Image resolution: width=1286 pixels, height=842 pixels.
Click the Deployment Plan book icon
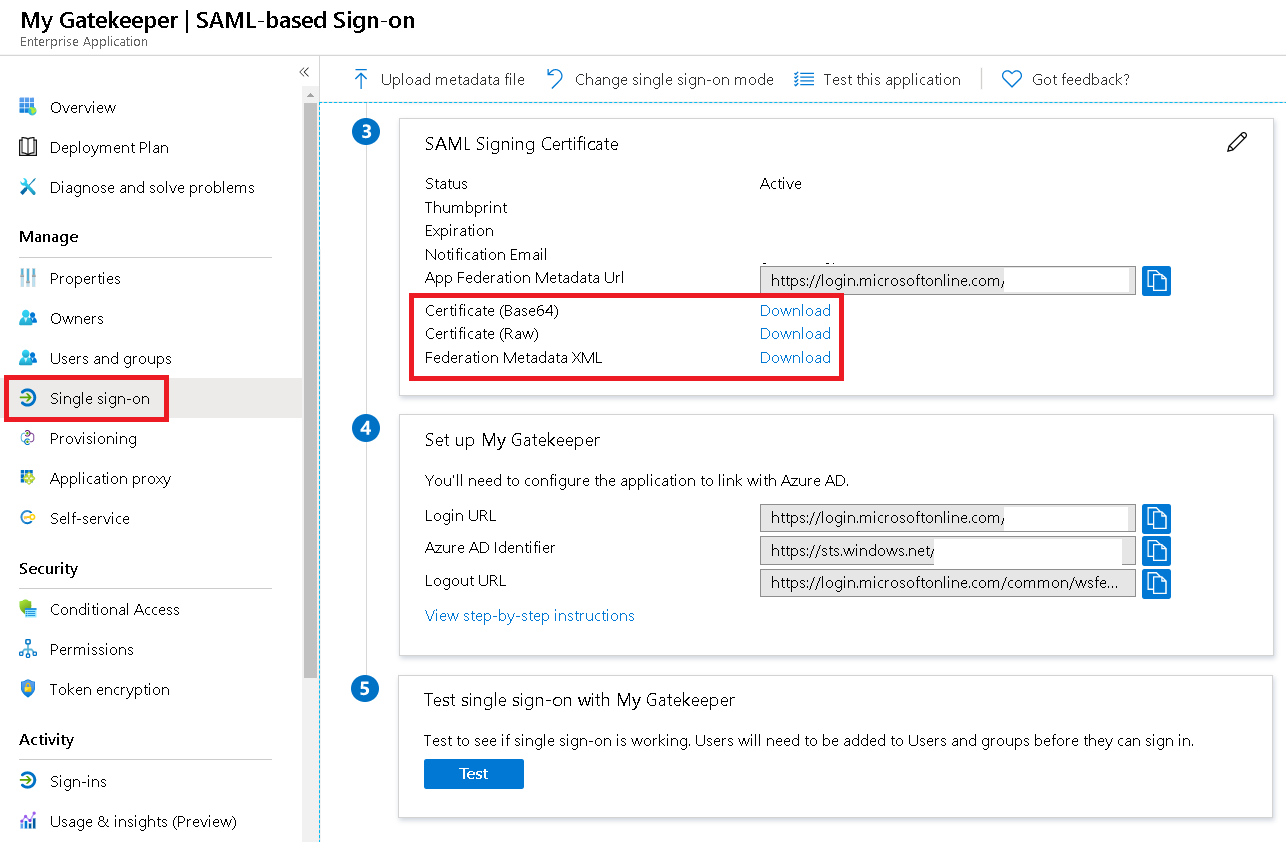(x=28, y=147)
